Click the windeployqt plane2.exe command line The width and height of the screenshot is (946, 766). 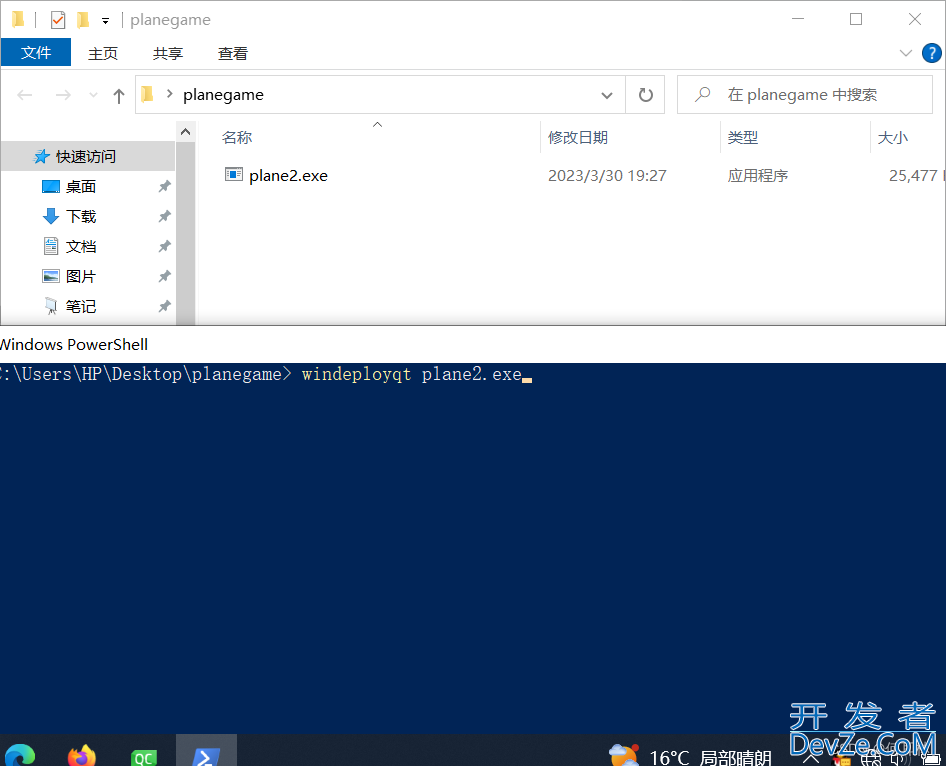(x=411, y=374)
